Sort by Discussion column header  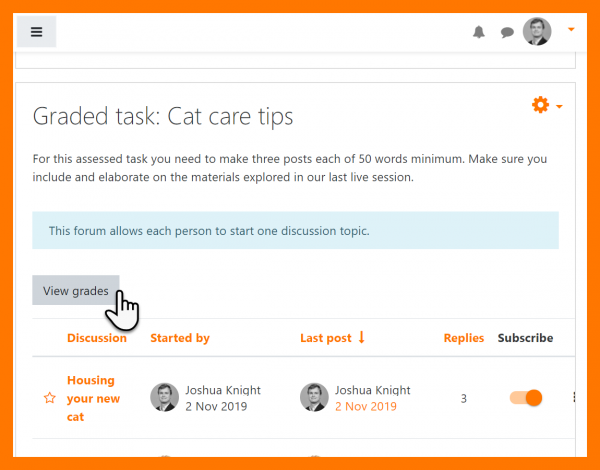tap(97, 338)
